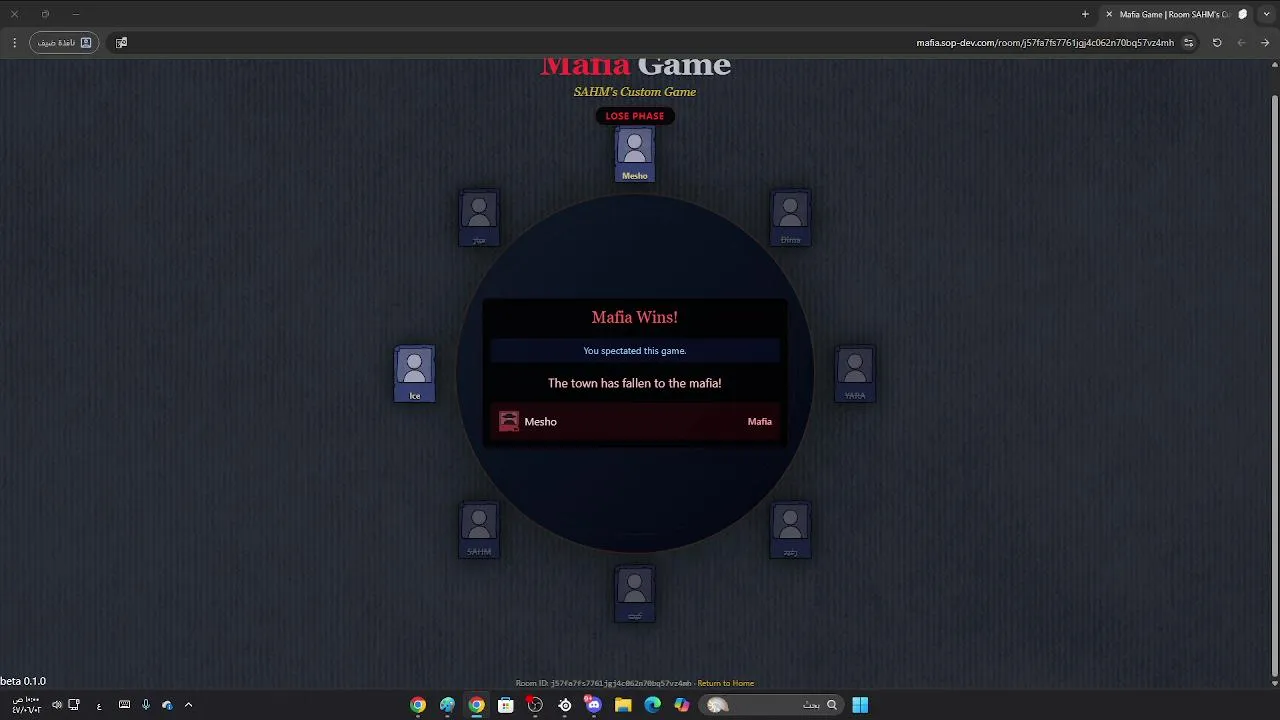The width and height of the screenshot is (1280, 720).
Task: Click the Return to Home link
Action: pyautogui.click(x=726, y=683)
